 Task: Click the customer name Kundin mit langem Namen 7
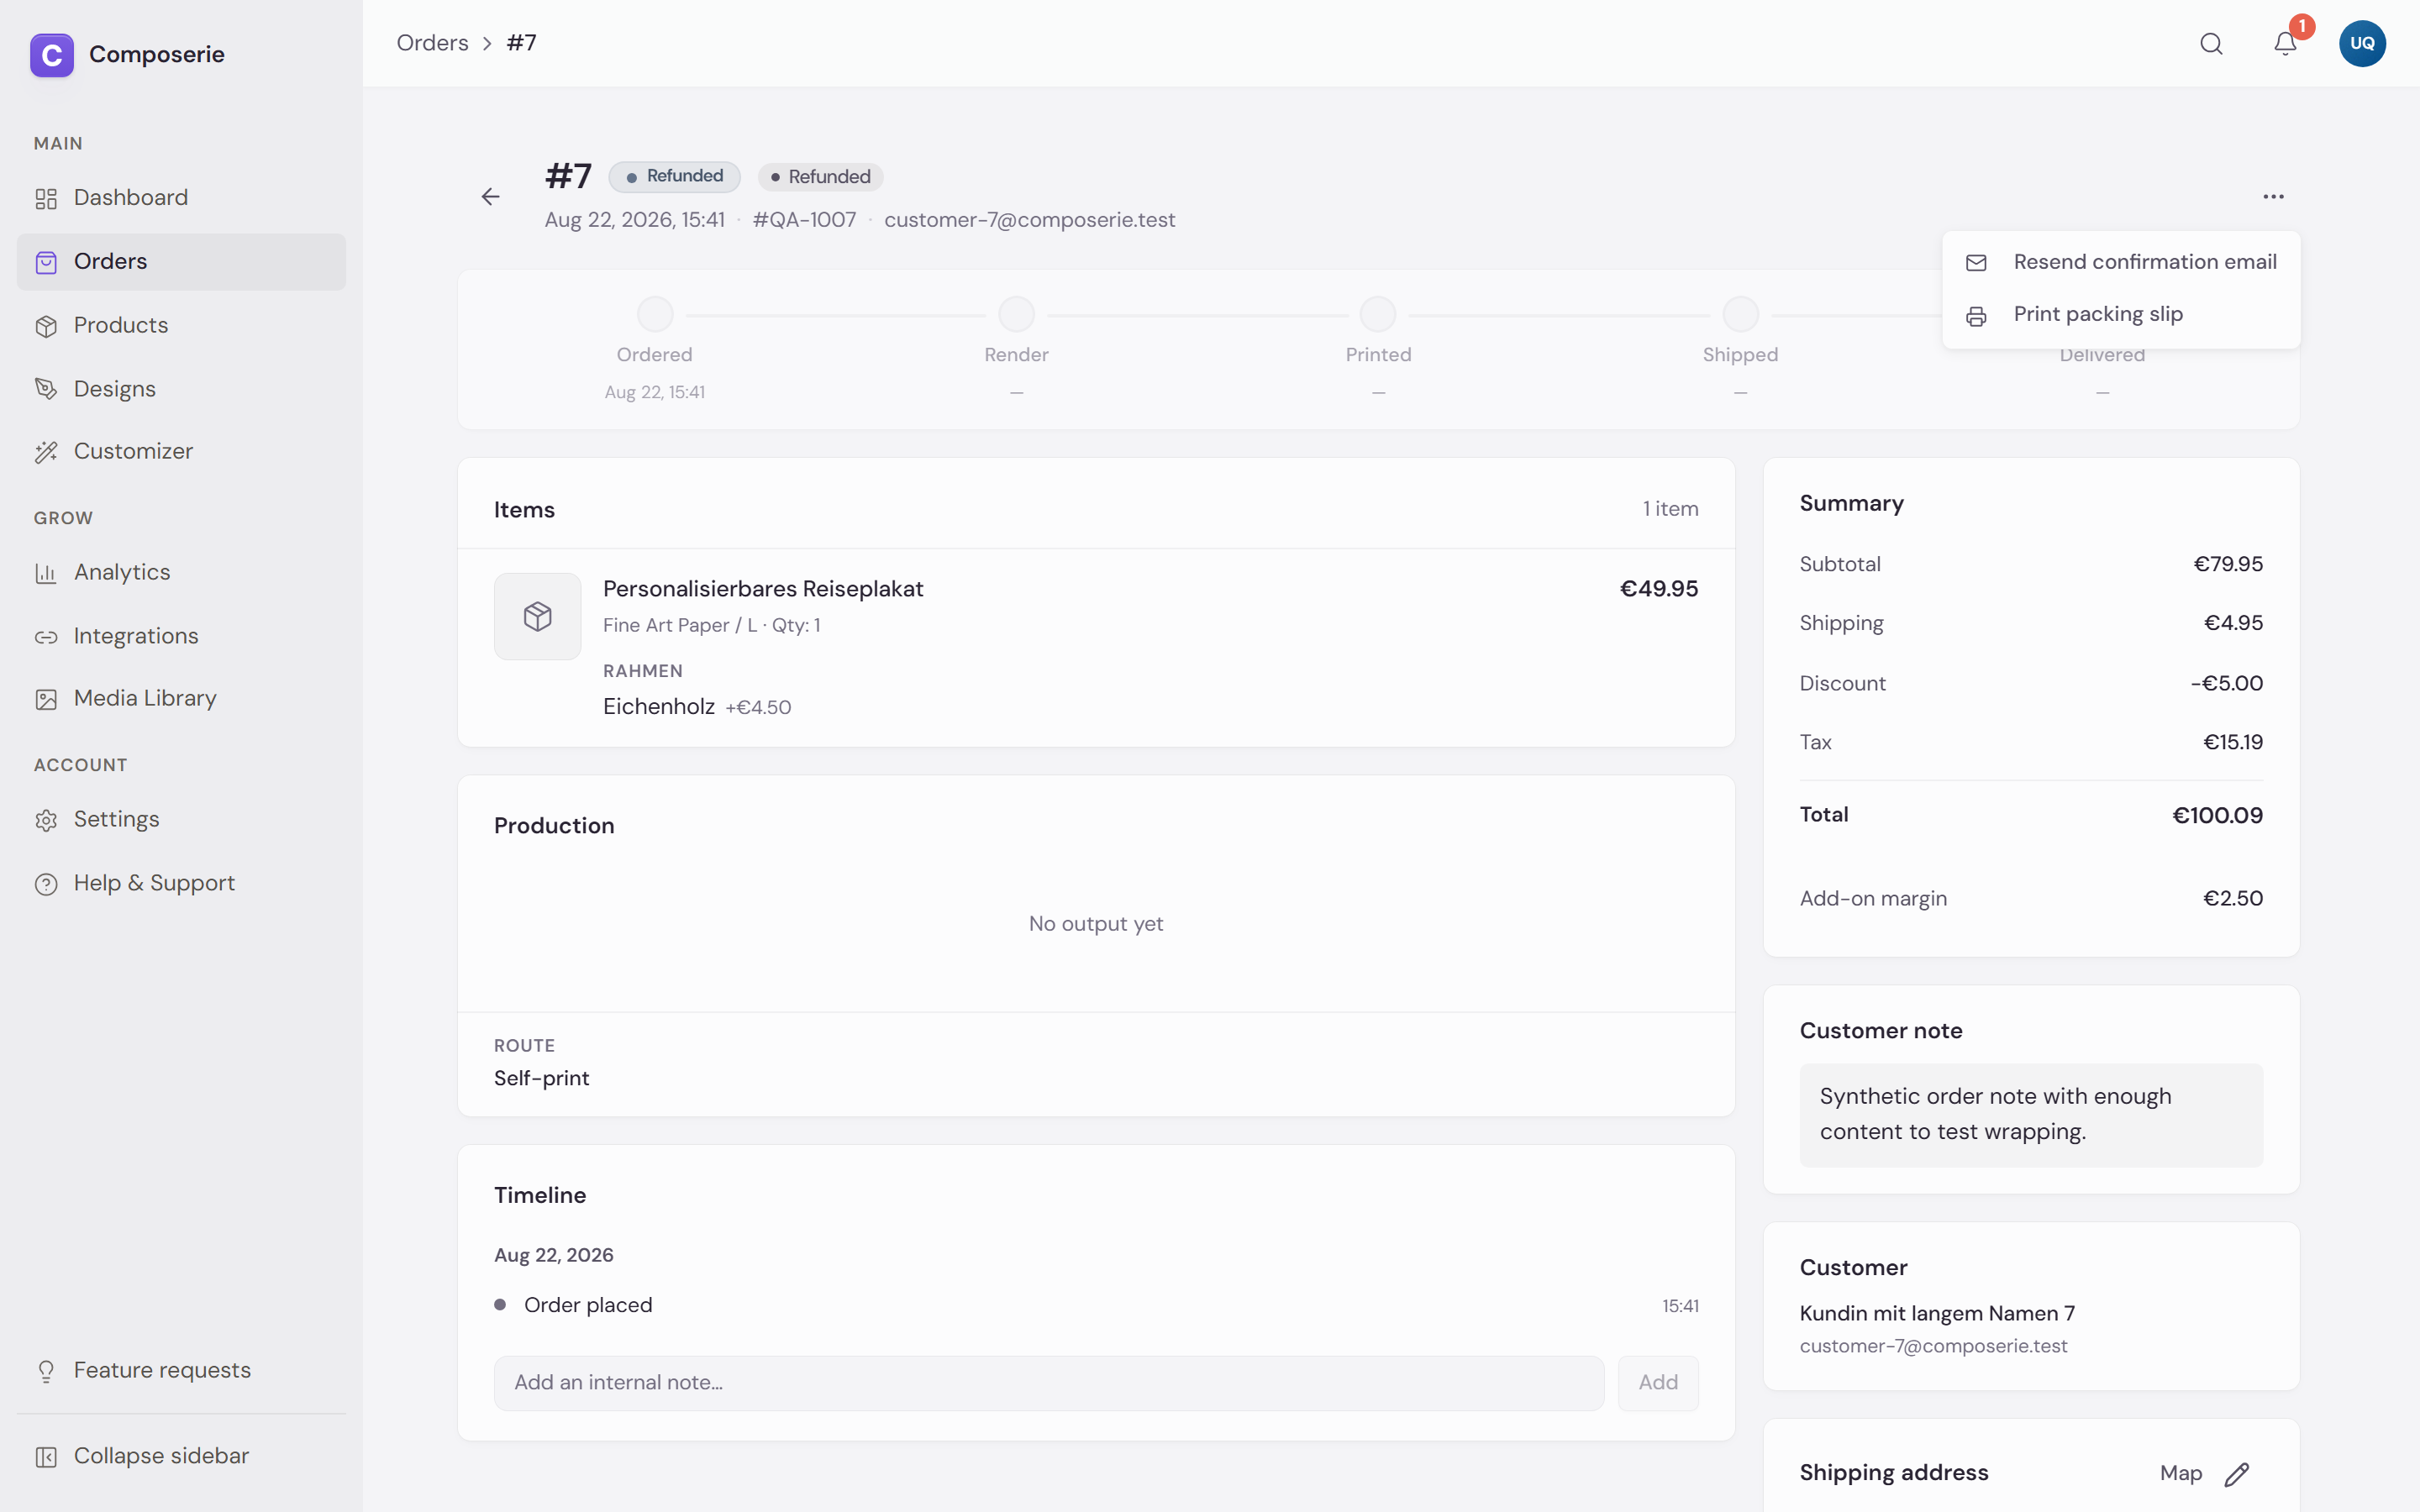pos(1937,1314)
